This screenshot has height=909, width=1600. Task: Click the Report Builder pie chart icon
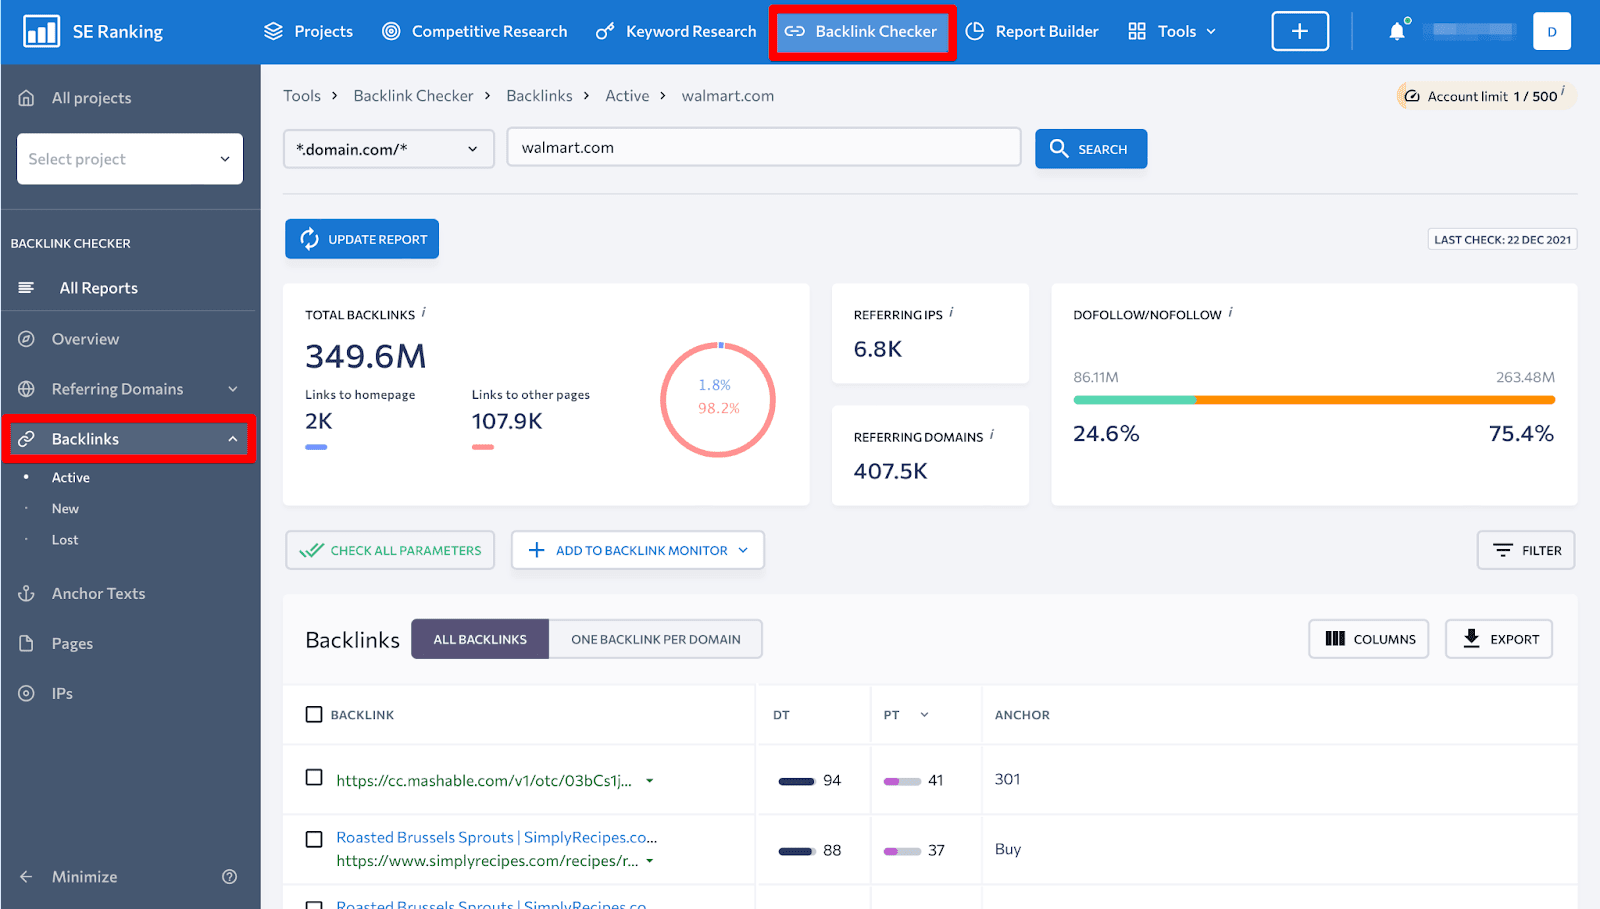tap(975, 32)
